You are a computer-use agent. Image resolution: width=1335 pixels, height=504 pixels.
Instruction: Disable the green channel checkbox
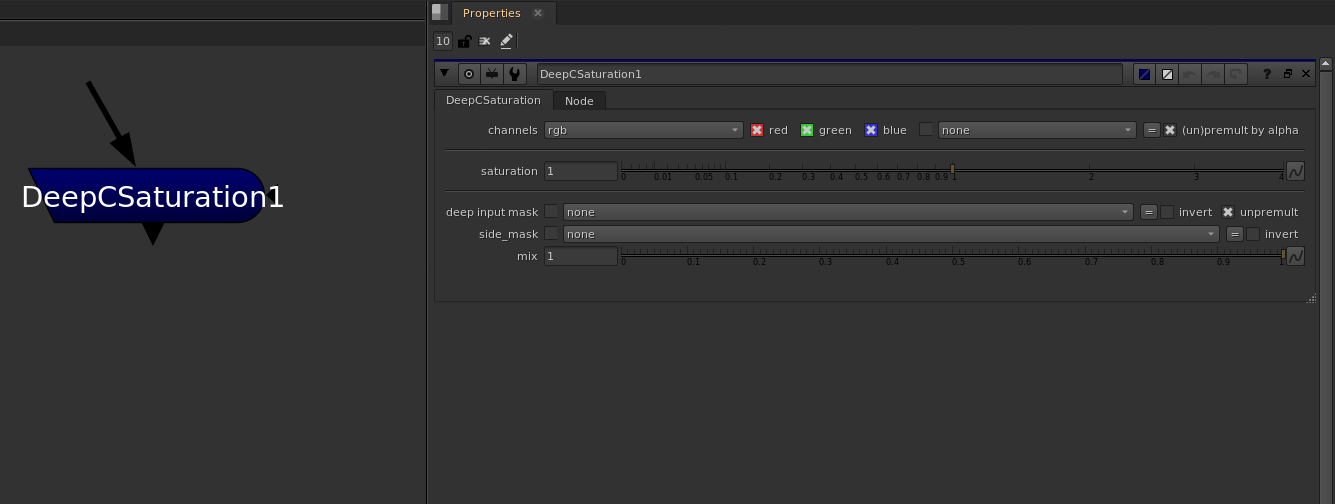pyautogui.click(x=807, y=130)
